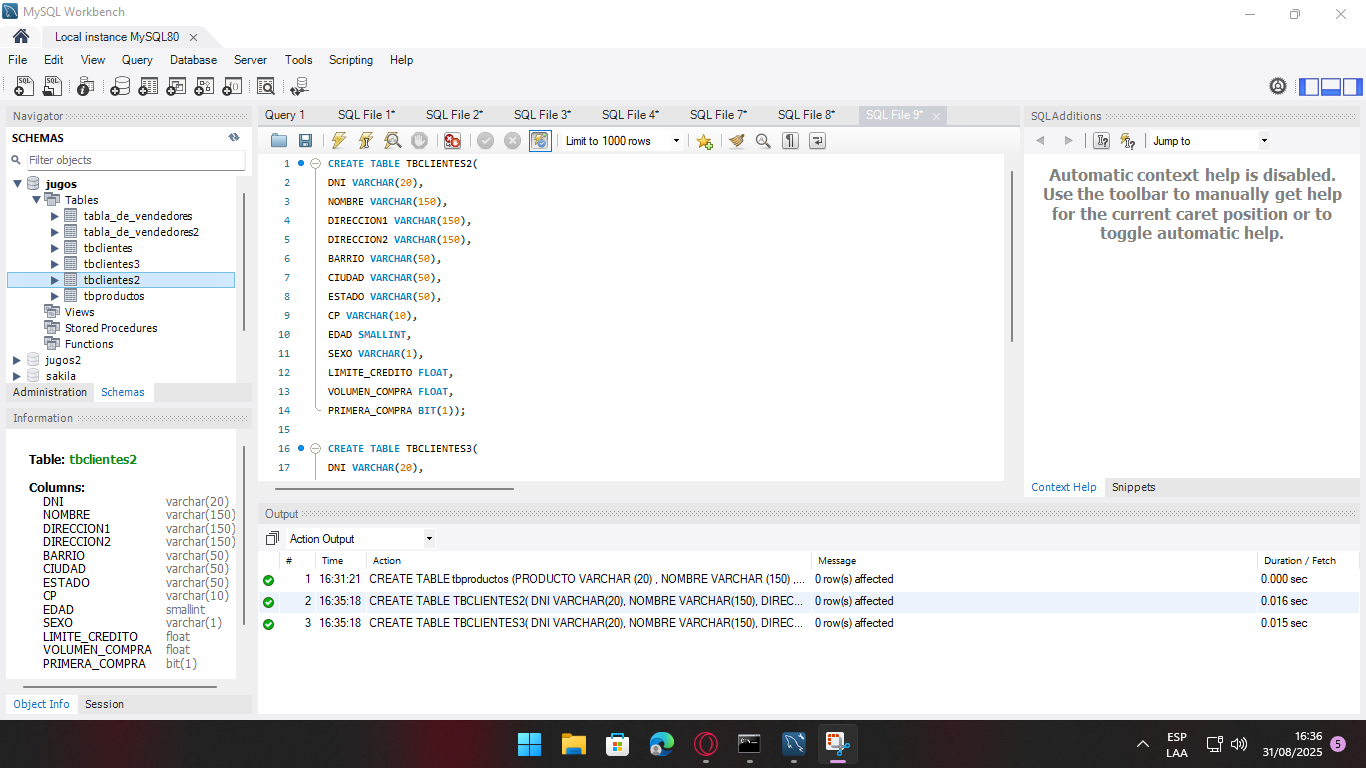Click the explain execution plan icon

393,141
